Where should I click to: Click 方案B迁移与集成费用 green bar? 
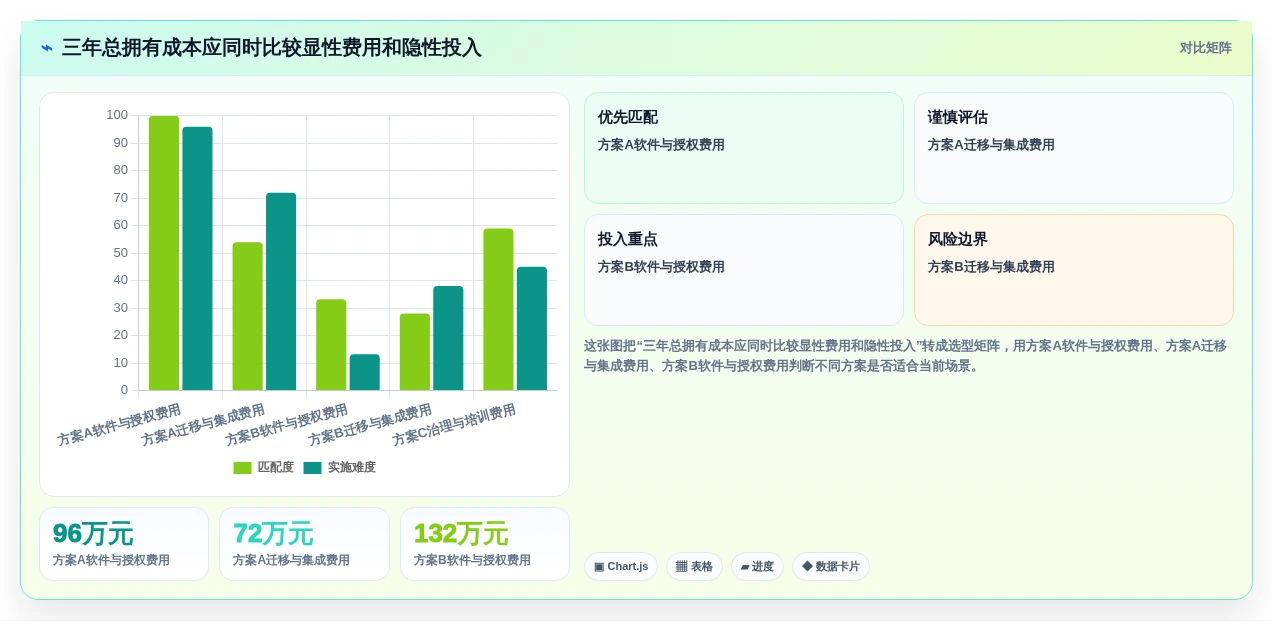(x=415, y=352)
